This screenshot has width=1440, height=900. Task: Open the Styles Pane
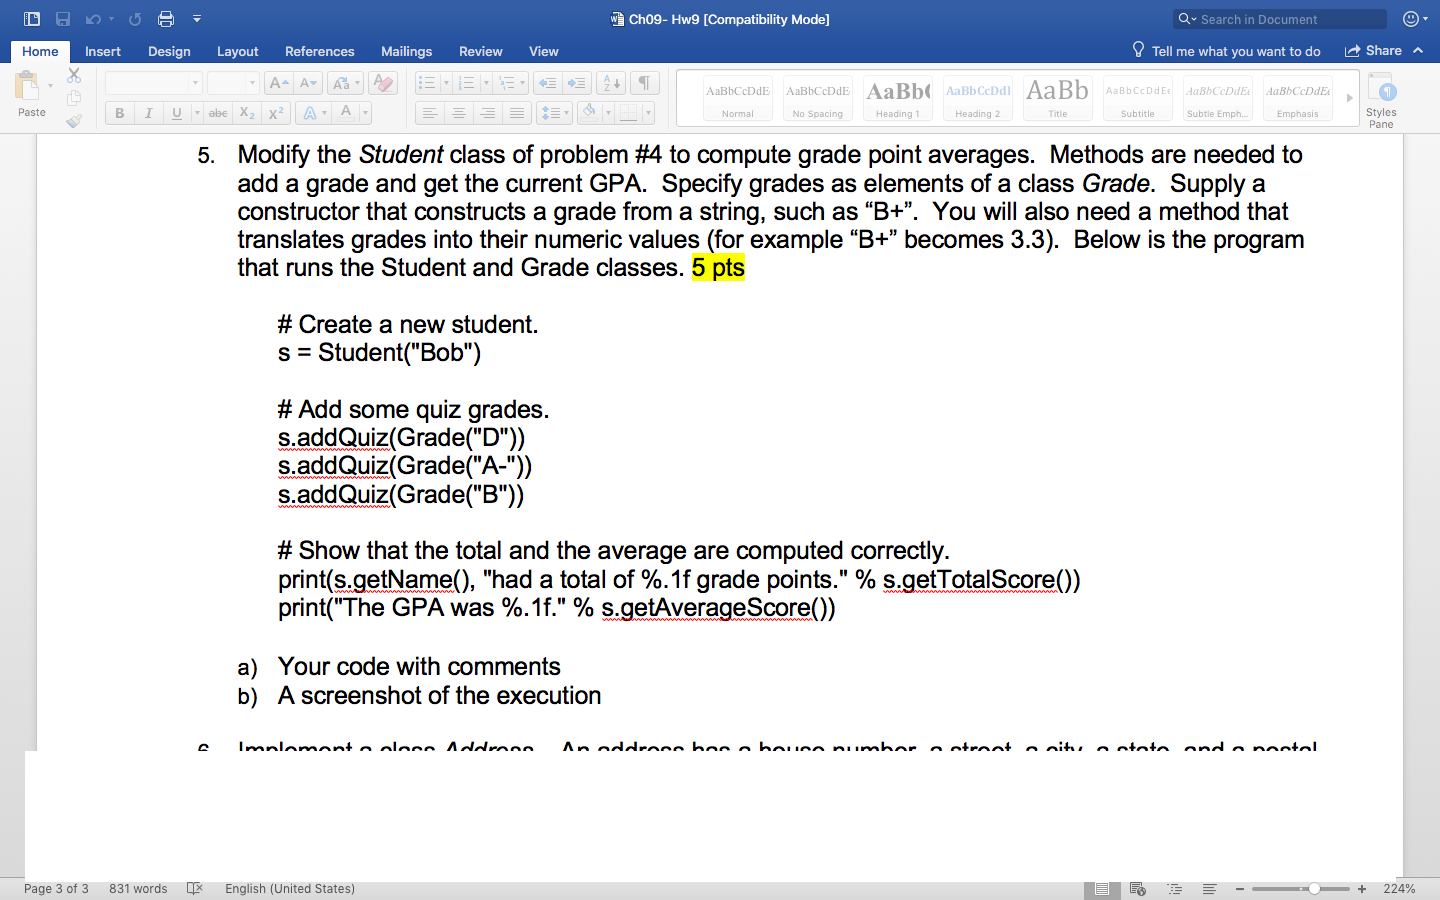(x=1381, y=97)
